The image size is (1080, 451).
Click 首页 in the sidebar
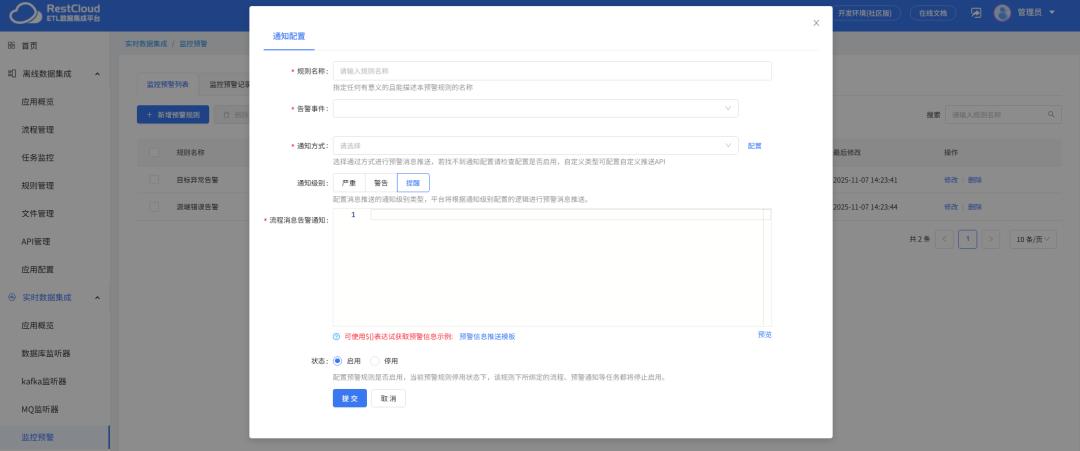30,45
